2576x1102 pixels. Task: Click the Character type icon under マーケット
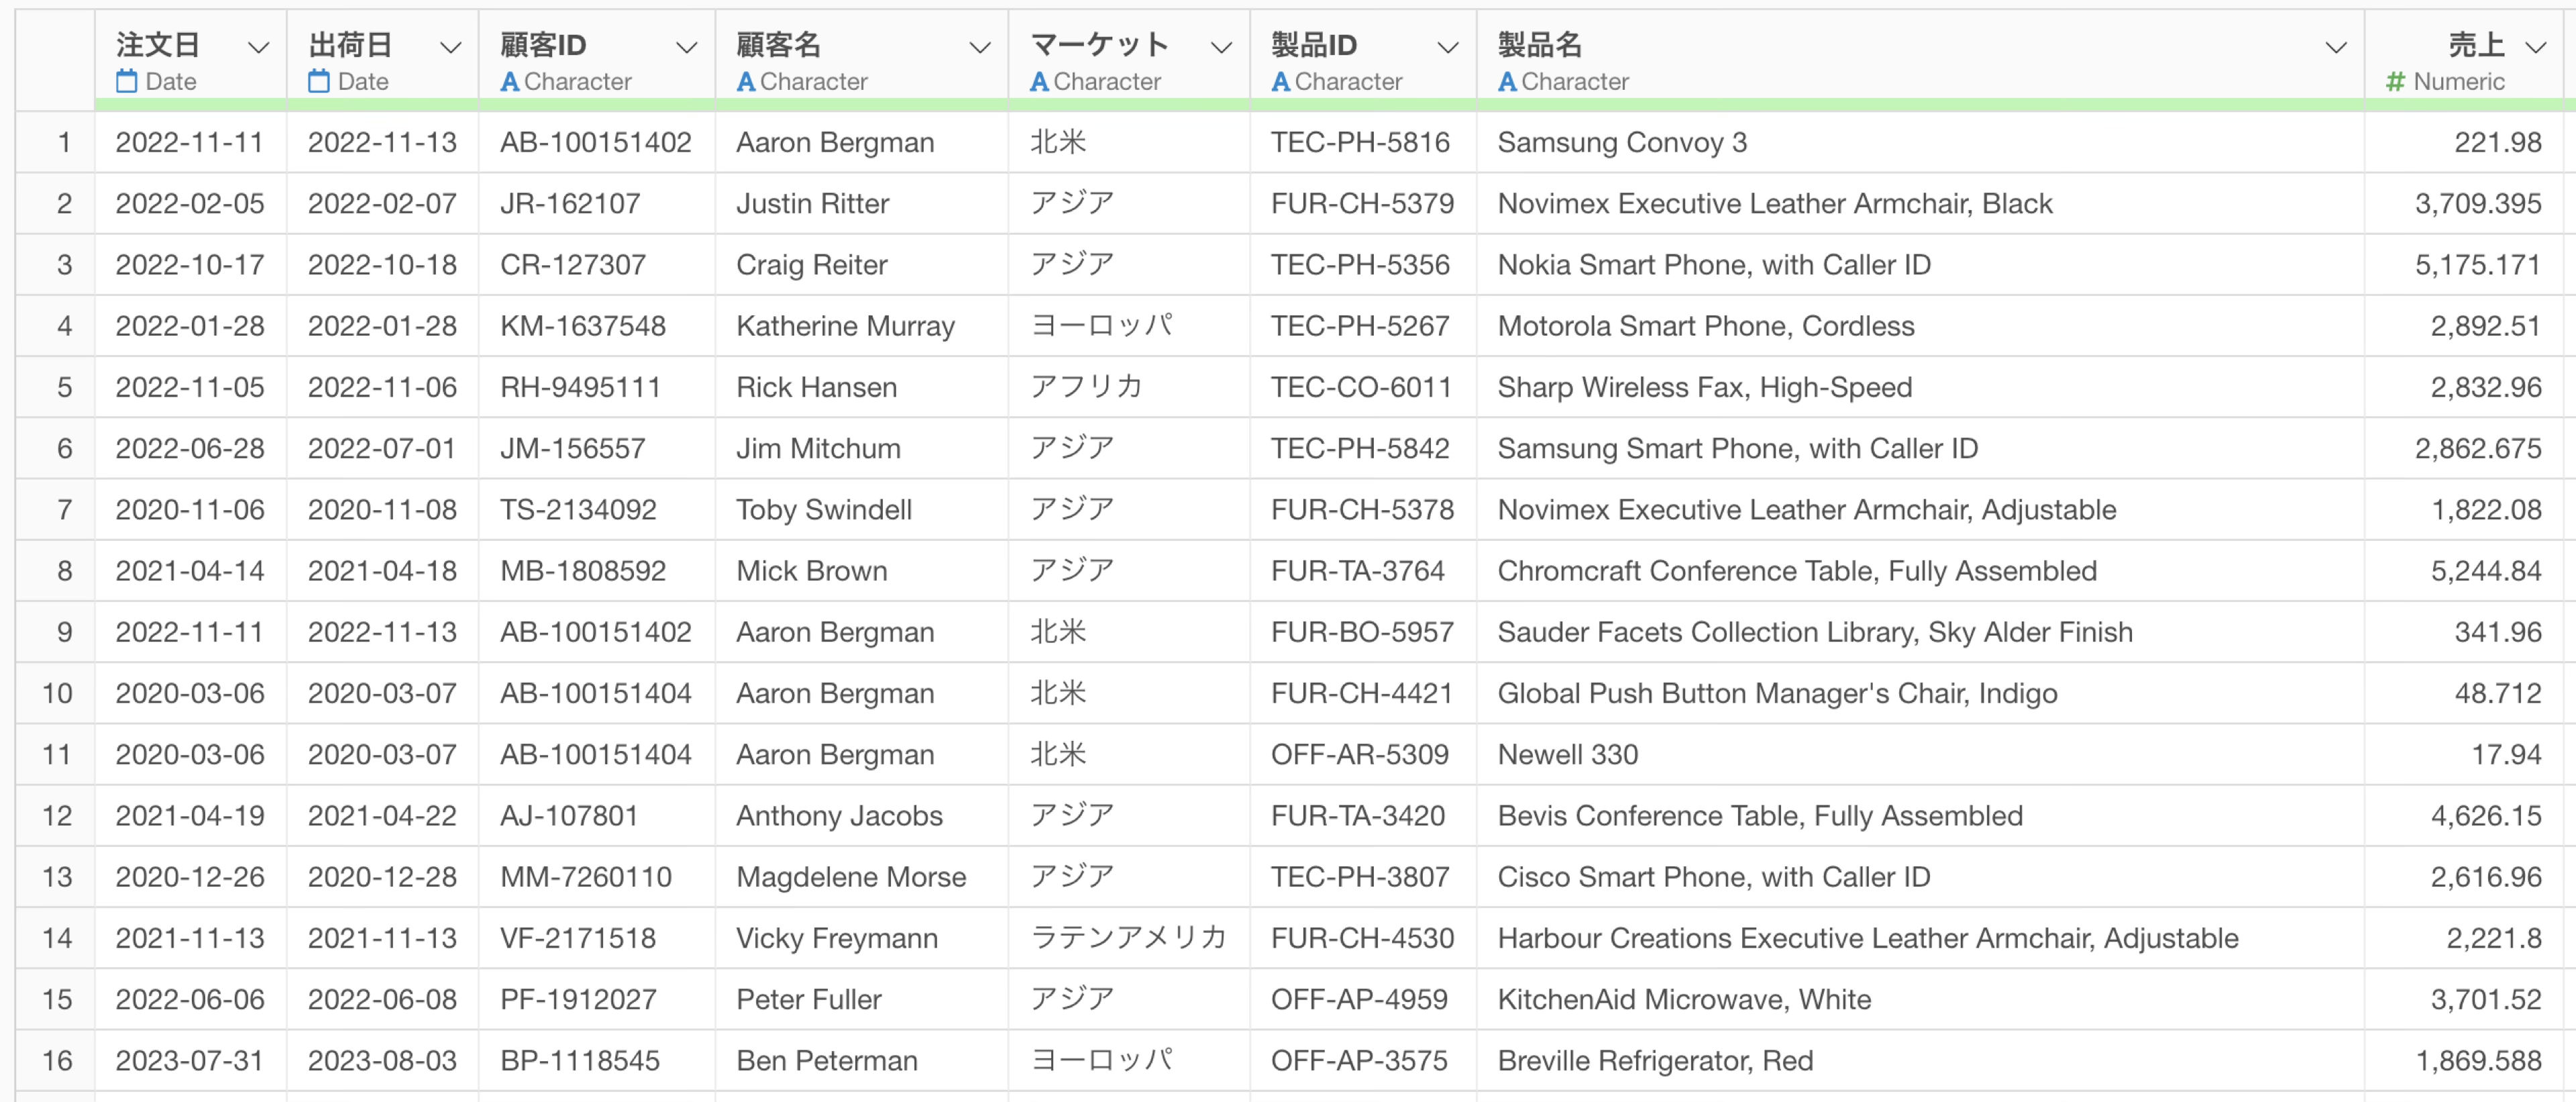click(x=1040, y=82)
